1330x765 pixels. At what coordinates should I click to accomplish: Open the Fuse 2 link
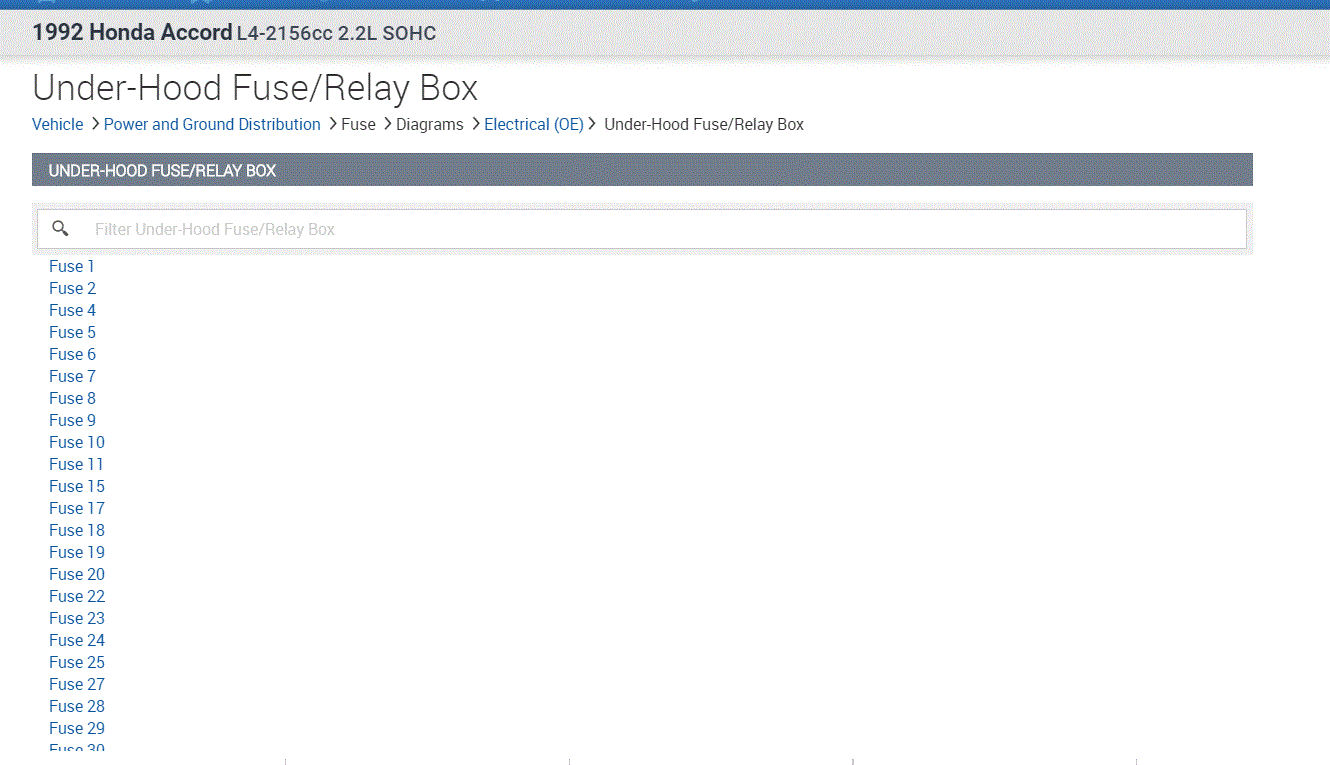pyautogui.click(x=73, y=288)
